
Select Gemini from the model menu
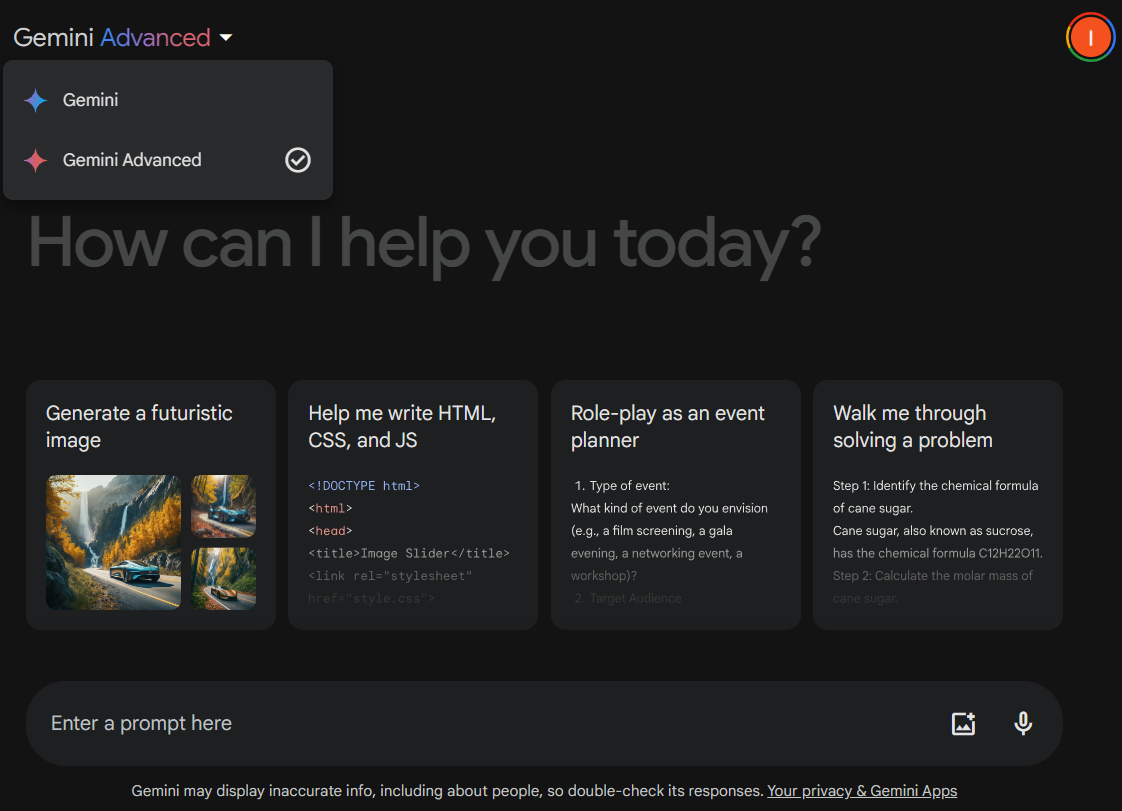click(168, 100)
